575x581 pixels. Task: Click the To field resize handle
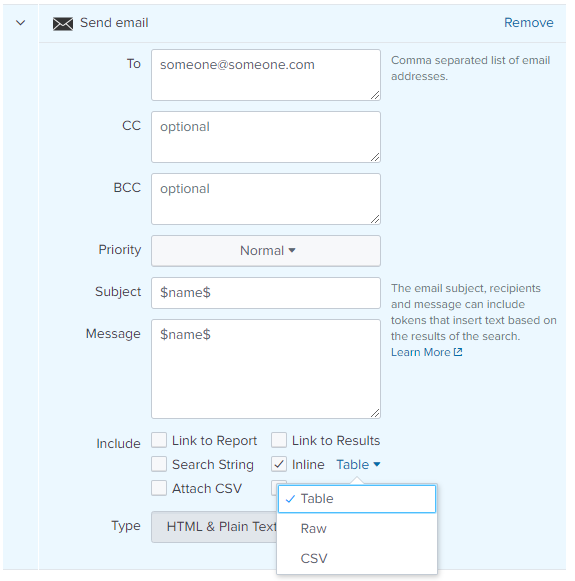coord(375,95)
